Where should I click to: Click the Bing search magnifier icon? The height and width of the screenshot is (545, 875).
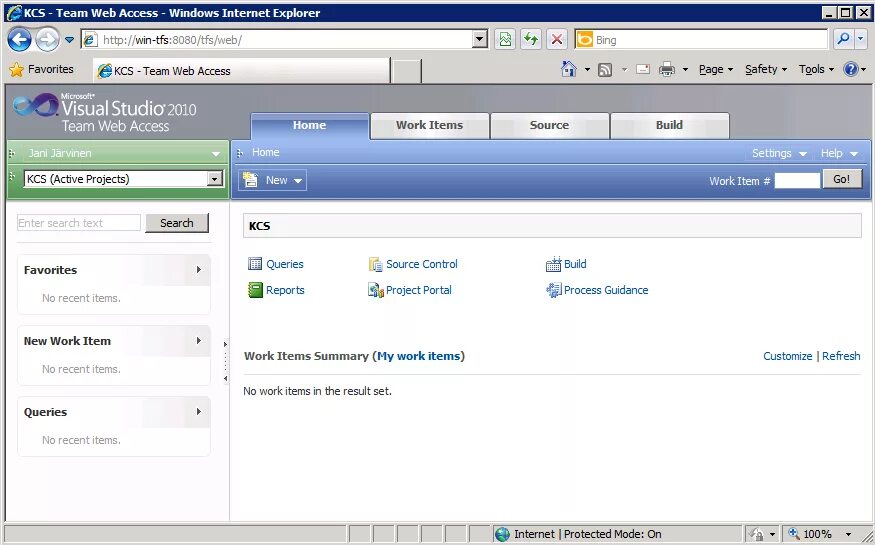843,39
